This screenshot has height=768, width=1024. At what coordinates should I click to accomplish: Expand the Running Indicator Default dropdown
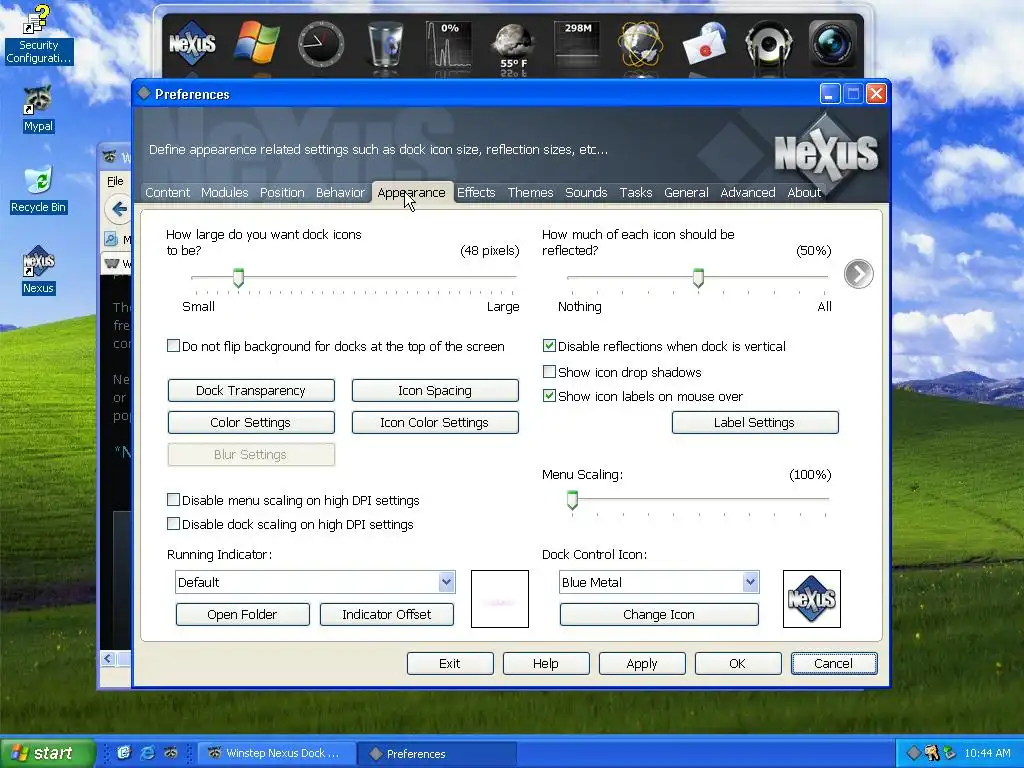coord(446,582)
